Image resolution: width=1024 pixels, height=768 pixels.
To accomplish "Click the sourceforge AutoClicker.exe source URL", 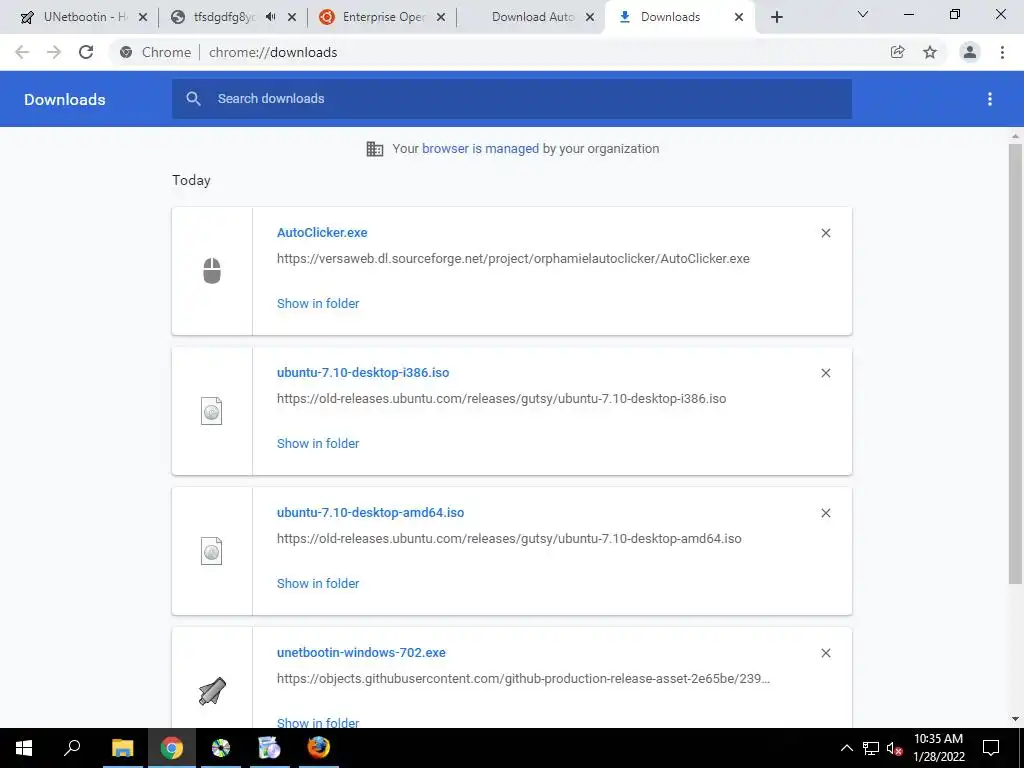I will point(513,259).
